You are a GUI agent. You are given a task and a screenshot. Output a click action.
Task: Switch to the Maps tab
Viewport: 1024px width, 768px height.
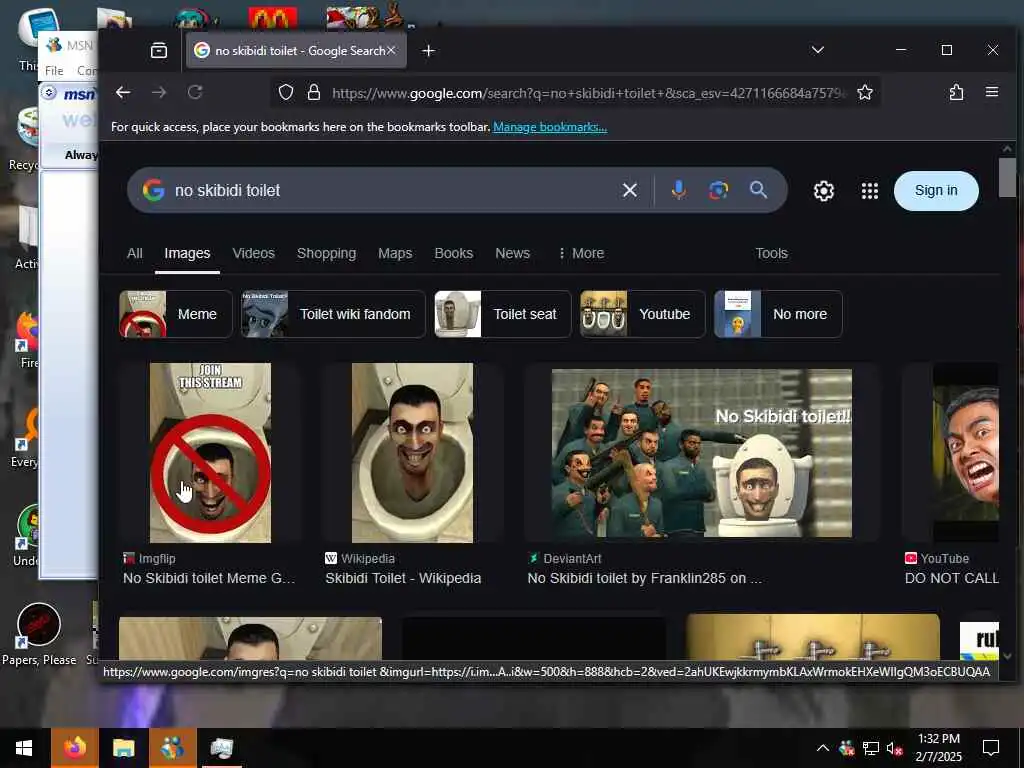(x=395, y=253)
